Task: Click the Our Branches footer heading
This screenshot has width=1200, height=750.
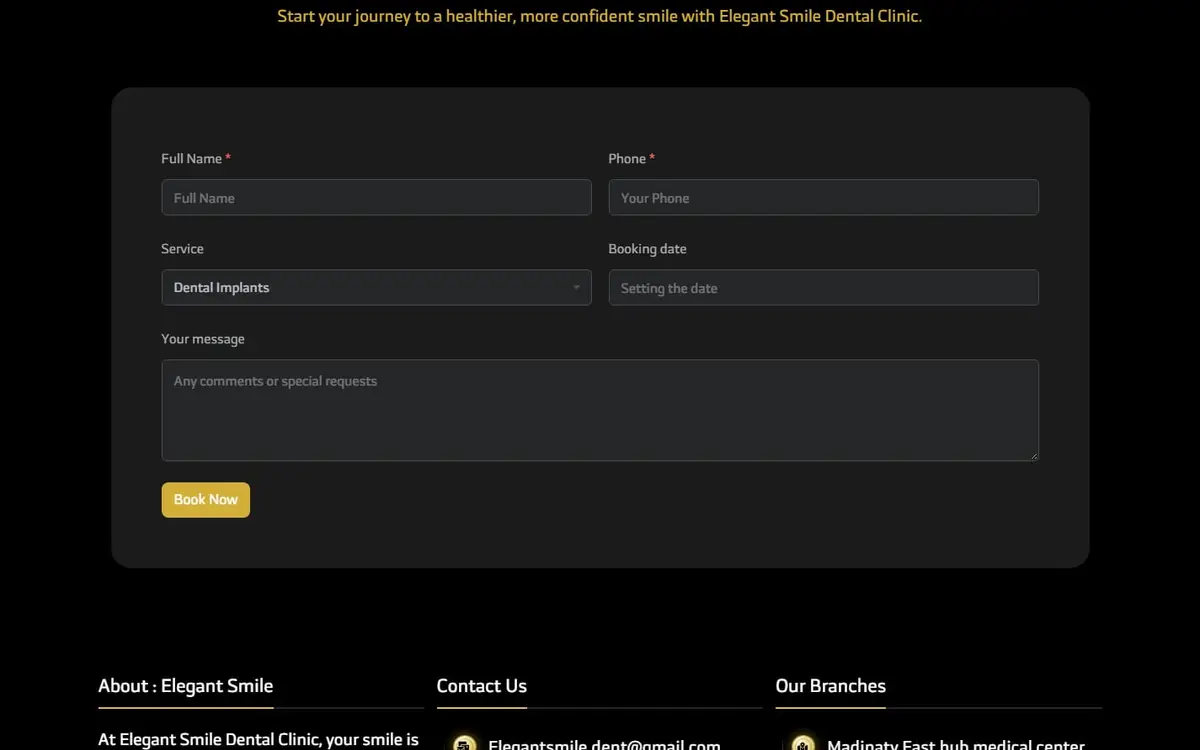Action: [x=831, y=686]
